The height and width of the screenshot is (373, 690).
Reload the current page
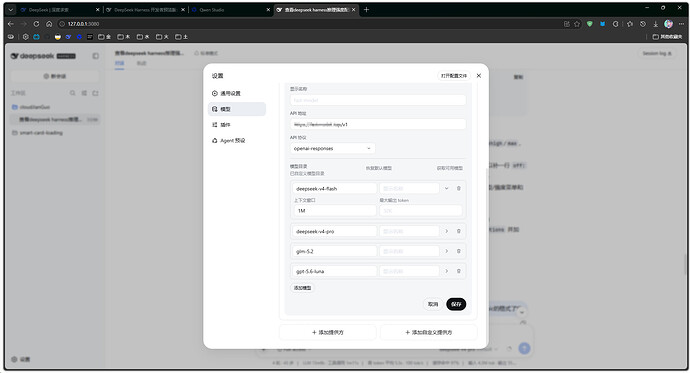point(36,24)
